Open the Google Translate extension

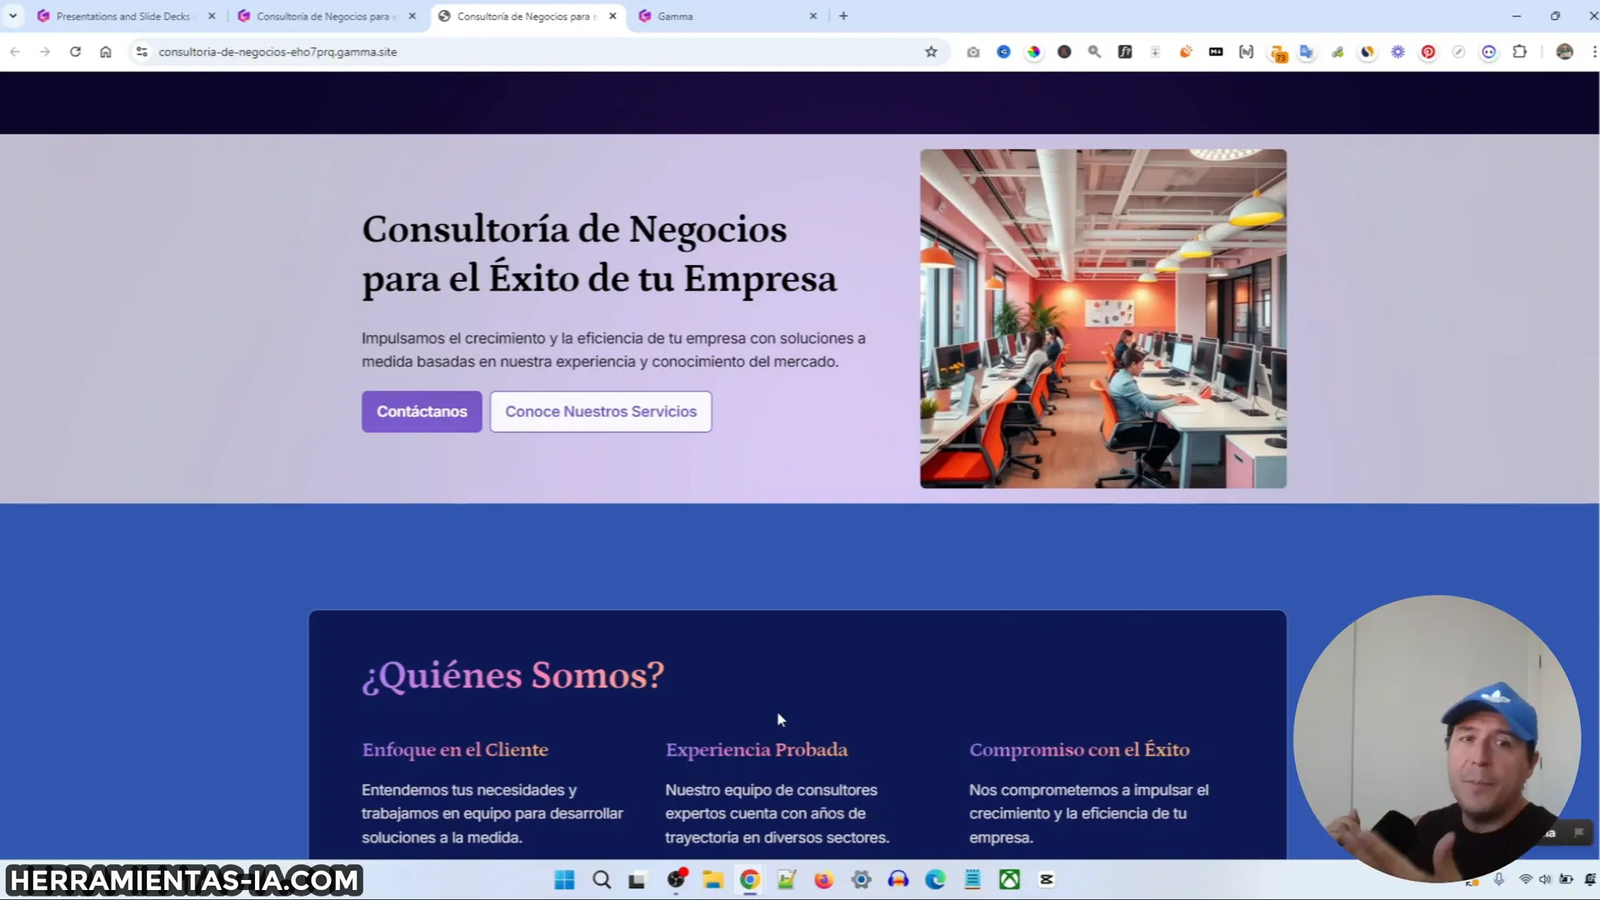tap(1307, 51)
